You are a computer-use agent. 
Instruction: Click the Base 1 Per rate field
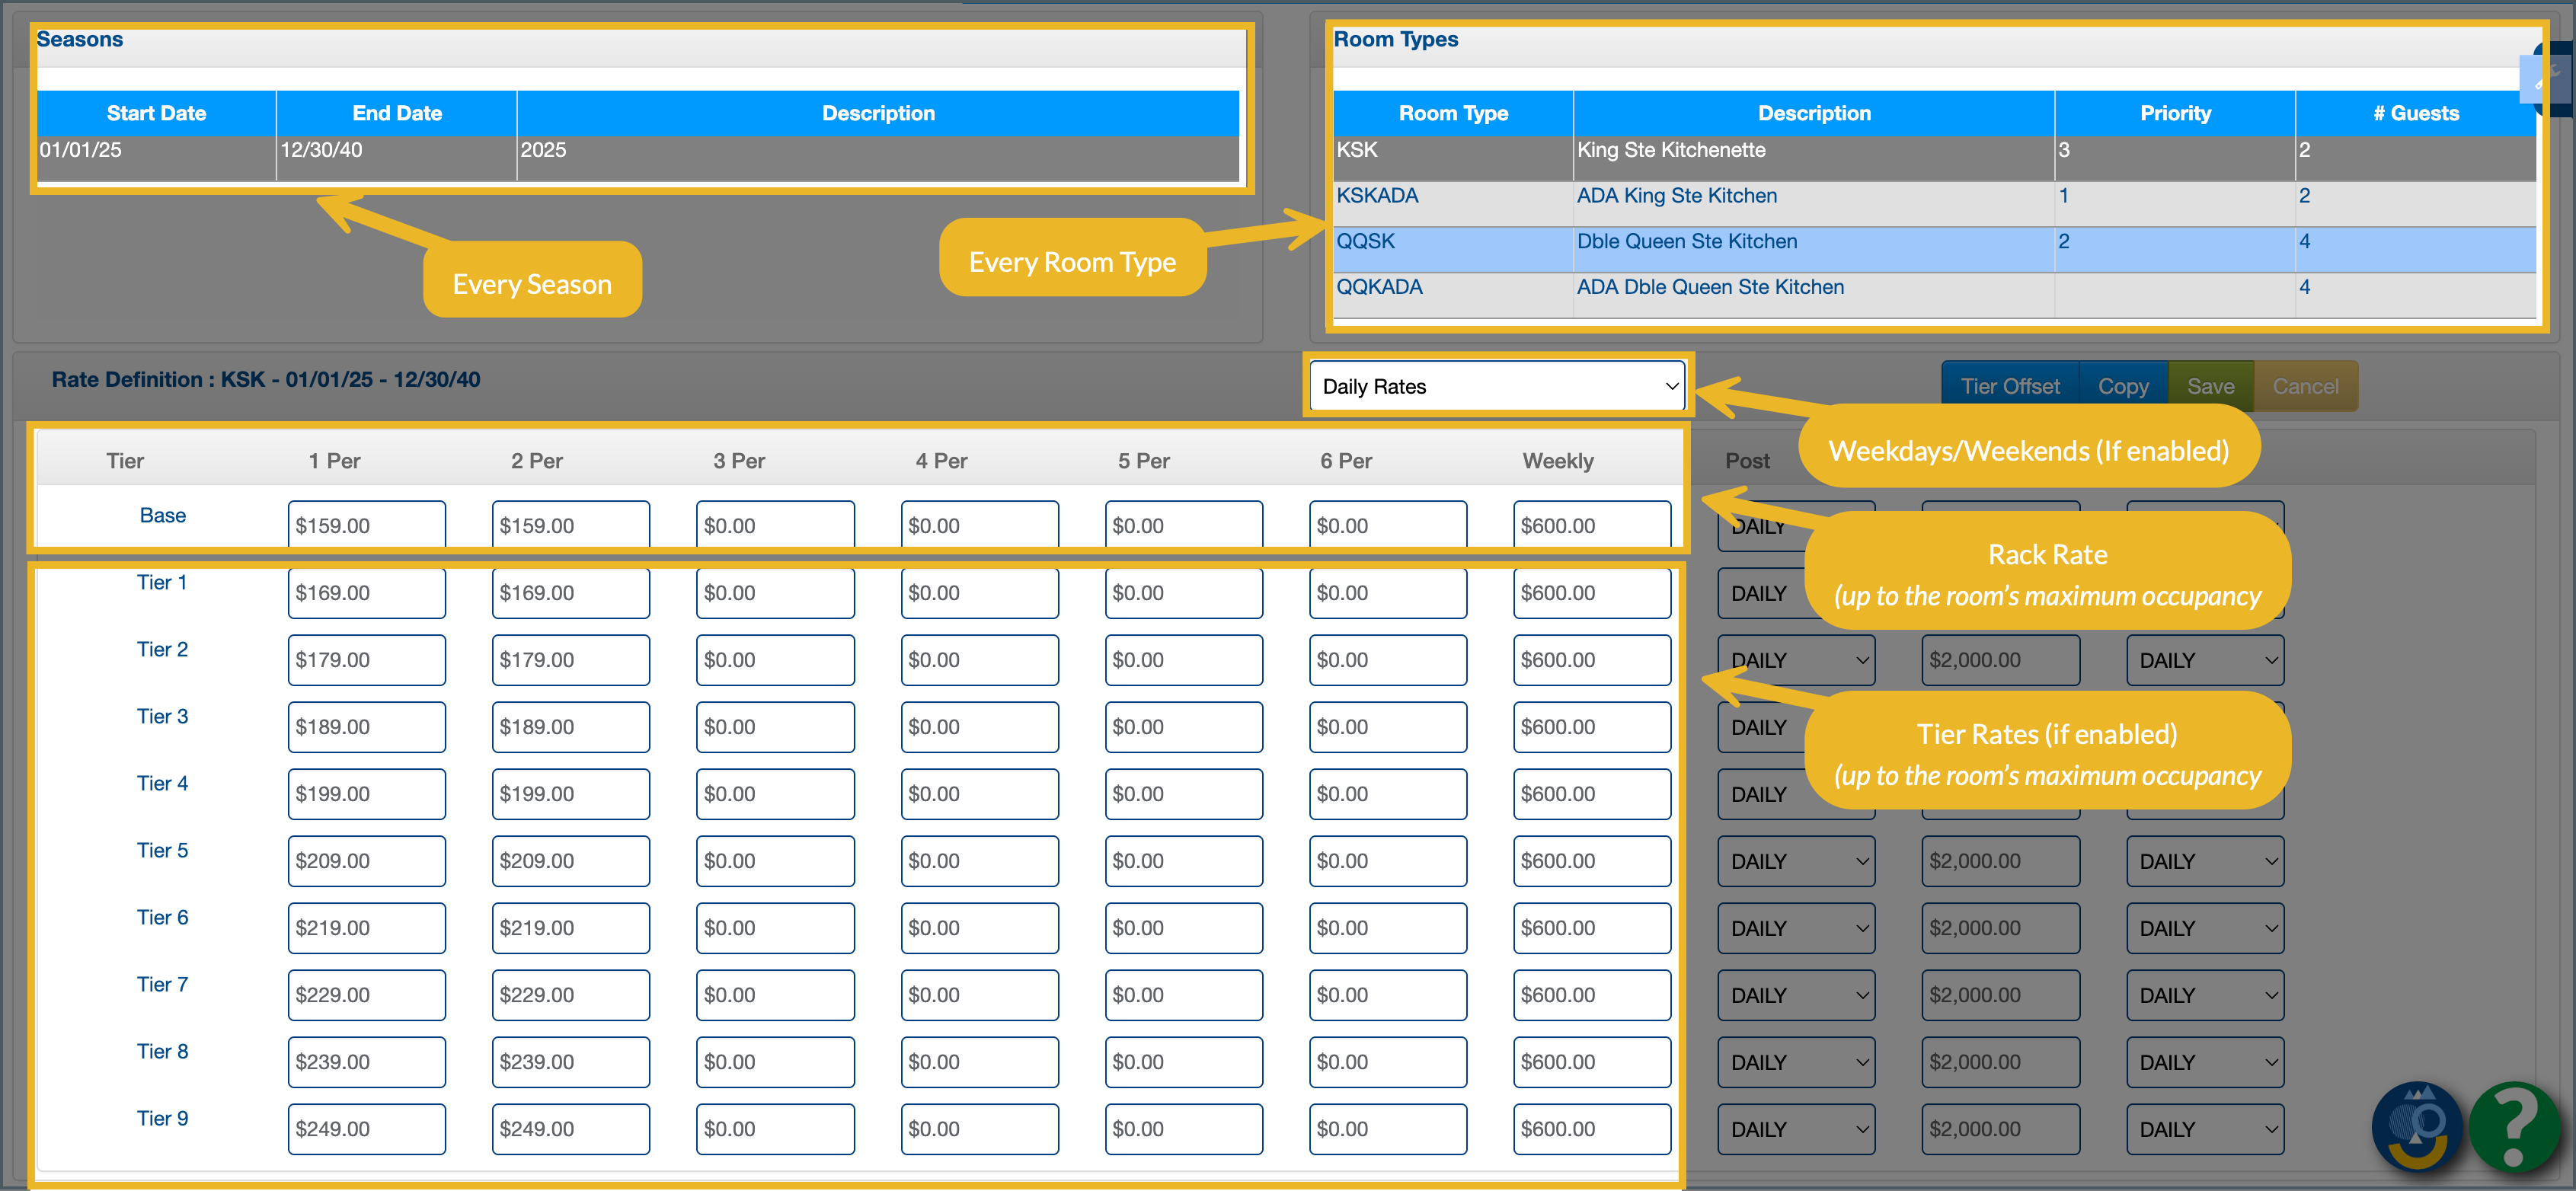366,526
